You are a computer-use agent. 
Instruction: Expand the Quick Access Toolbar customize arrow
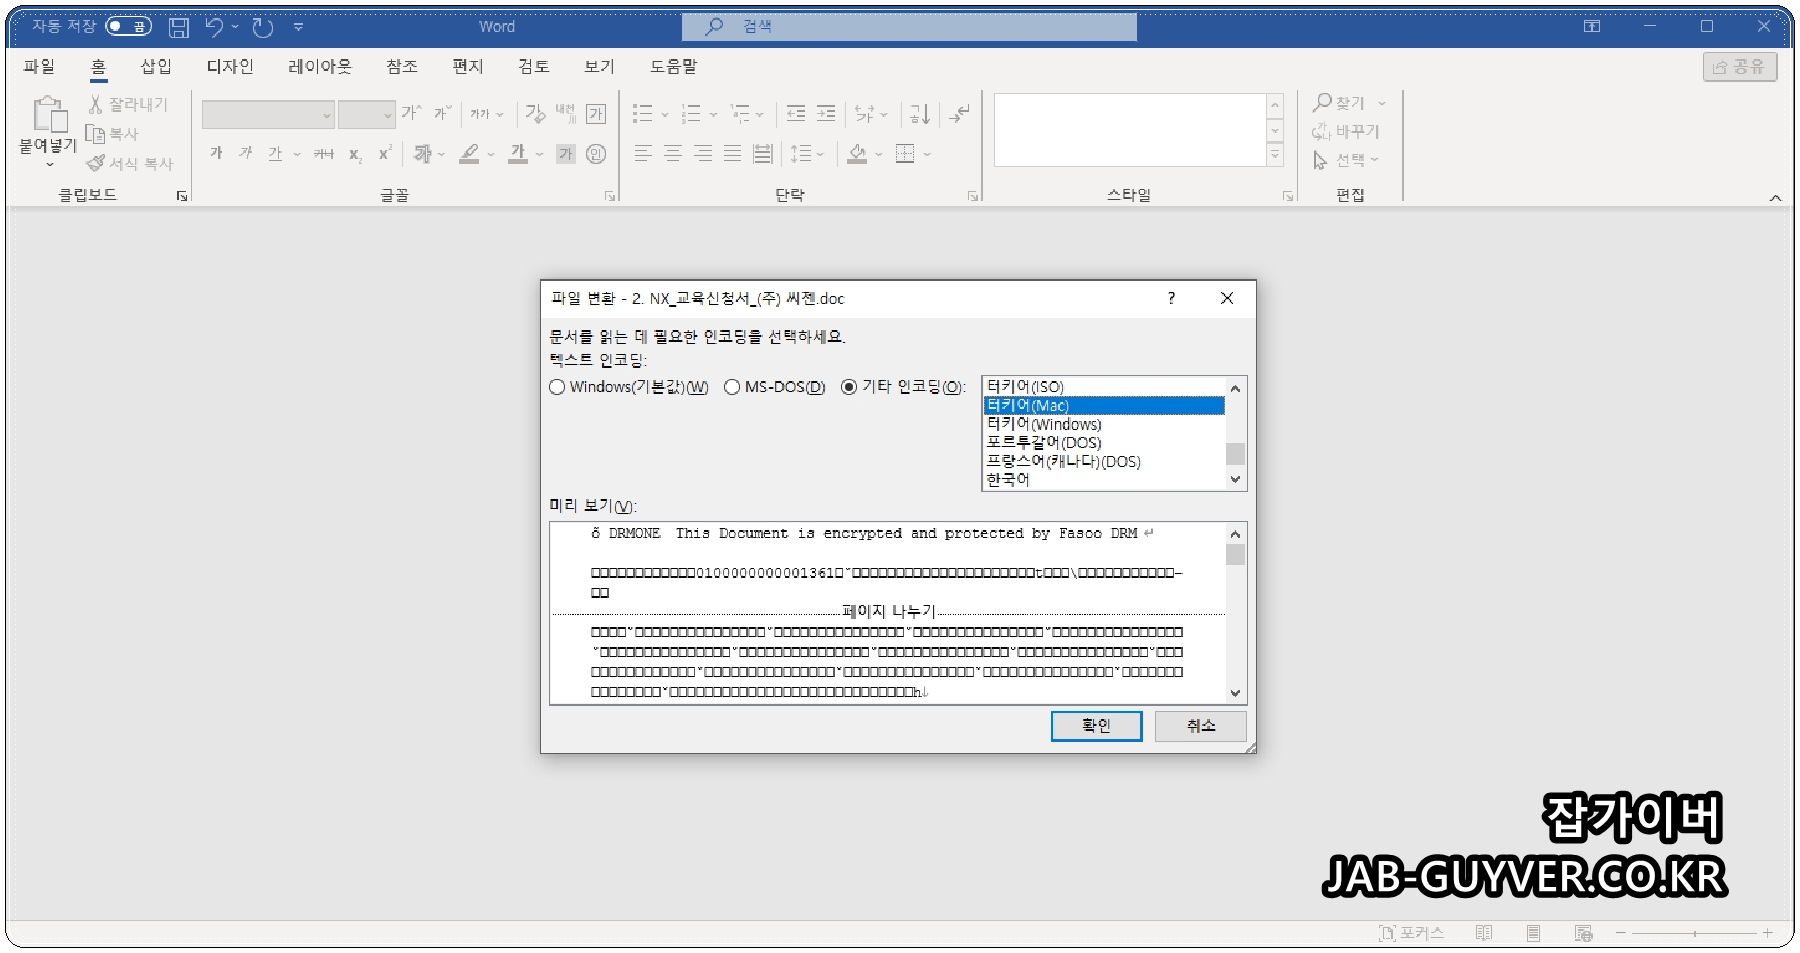(298, 28)
